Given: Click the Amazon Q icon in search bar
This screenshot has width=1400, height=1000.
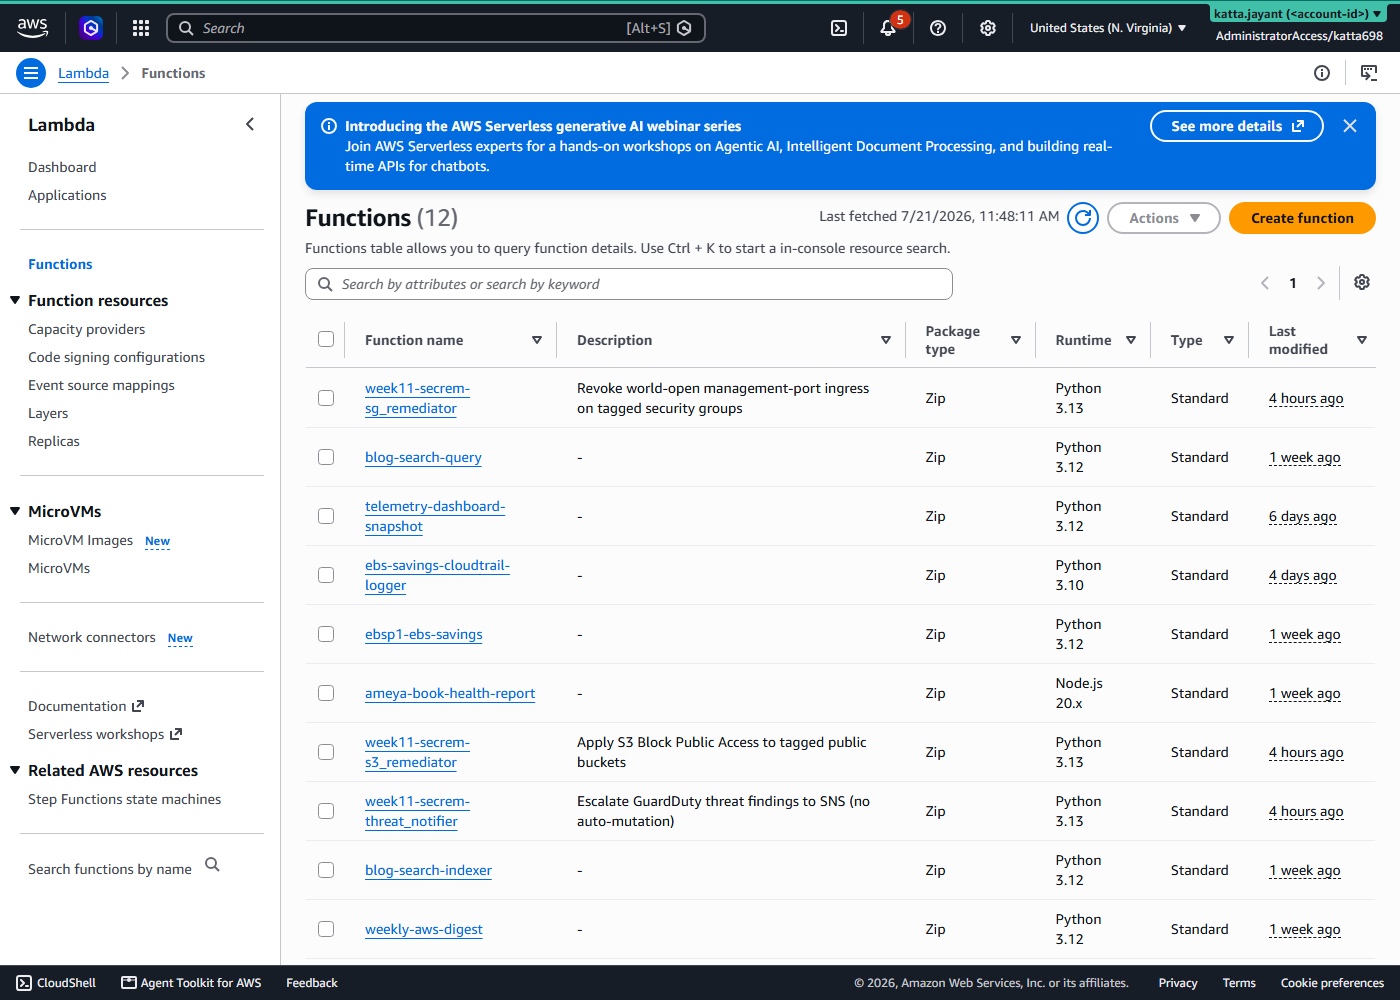Looking at the screenshot, I should [684, 28].
